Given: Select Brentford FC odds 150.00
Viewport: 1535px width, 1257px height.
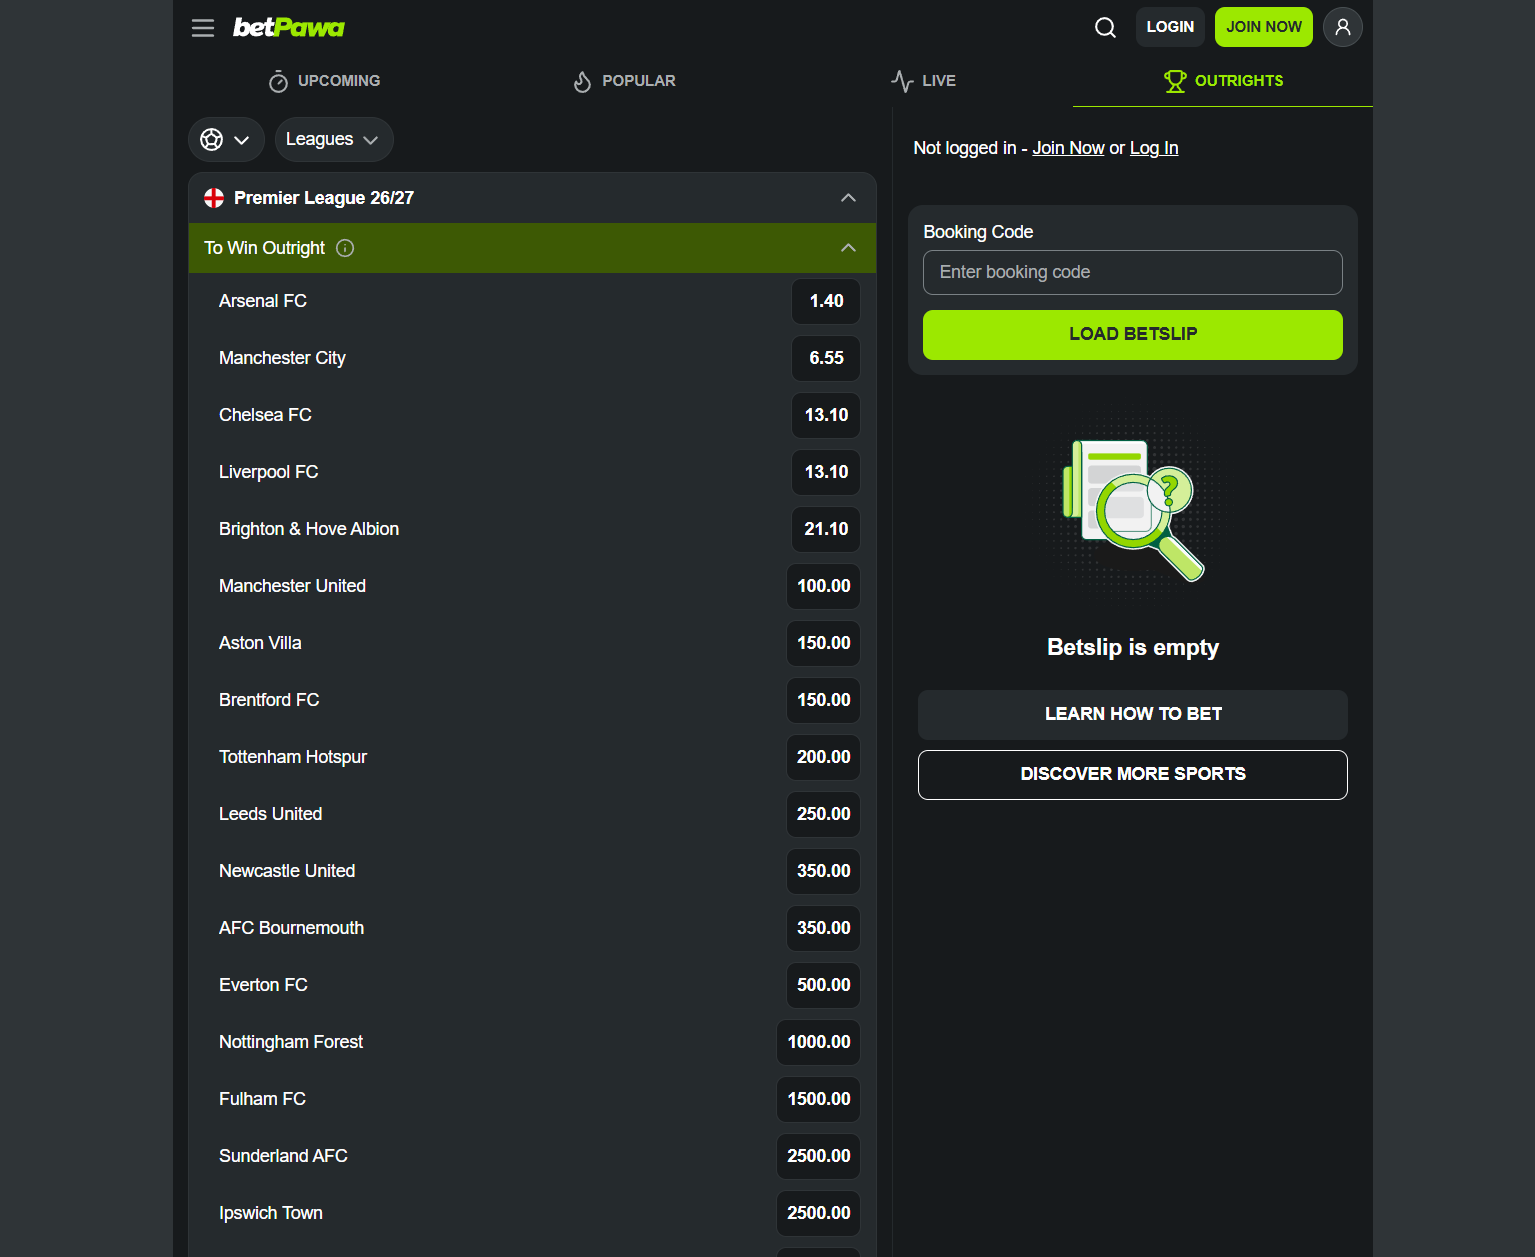Looking at the screenshot, I should coord(824,700).
